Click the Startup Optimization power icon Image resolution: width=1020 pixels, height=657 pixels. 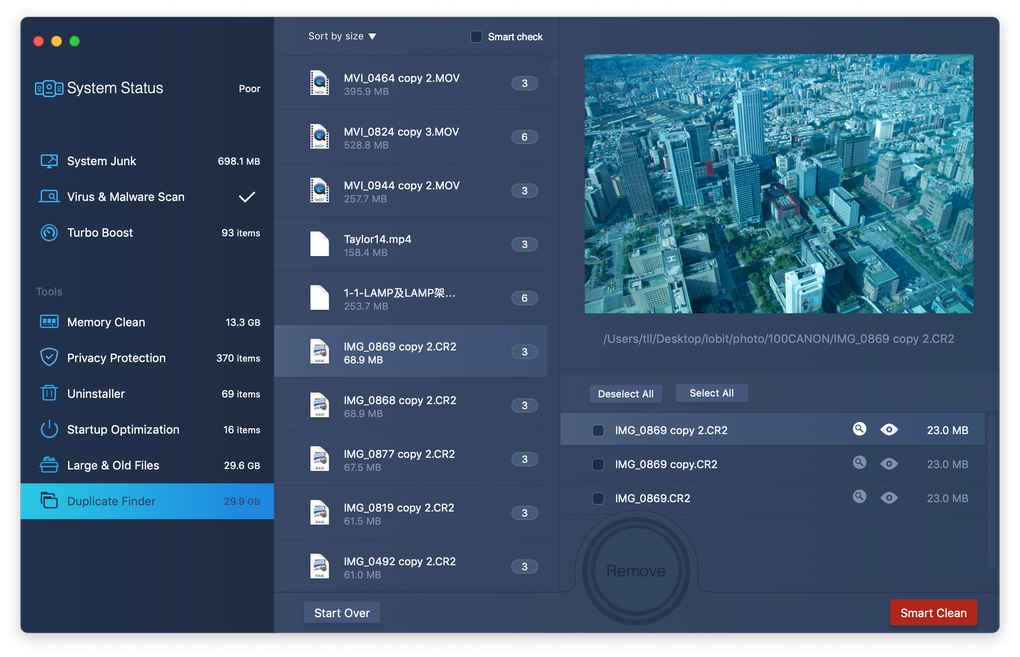click(x=49, y=429)
